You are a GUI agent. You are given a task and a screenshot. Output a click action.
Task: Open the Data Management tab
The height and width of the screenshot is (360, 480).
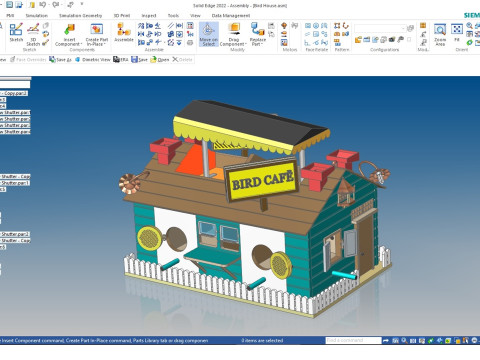[231, 16]
